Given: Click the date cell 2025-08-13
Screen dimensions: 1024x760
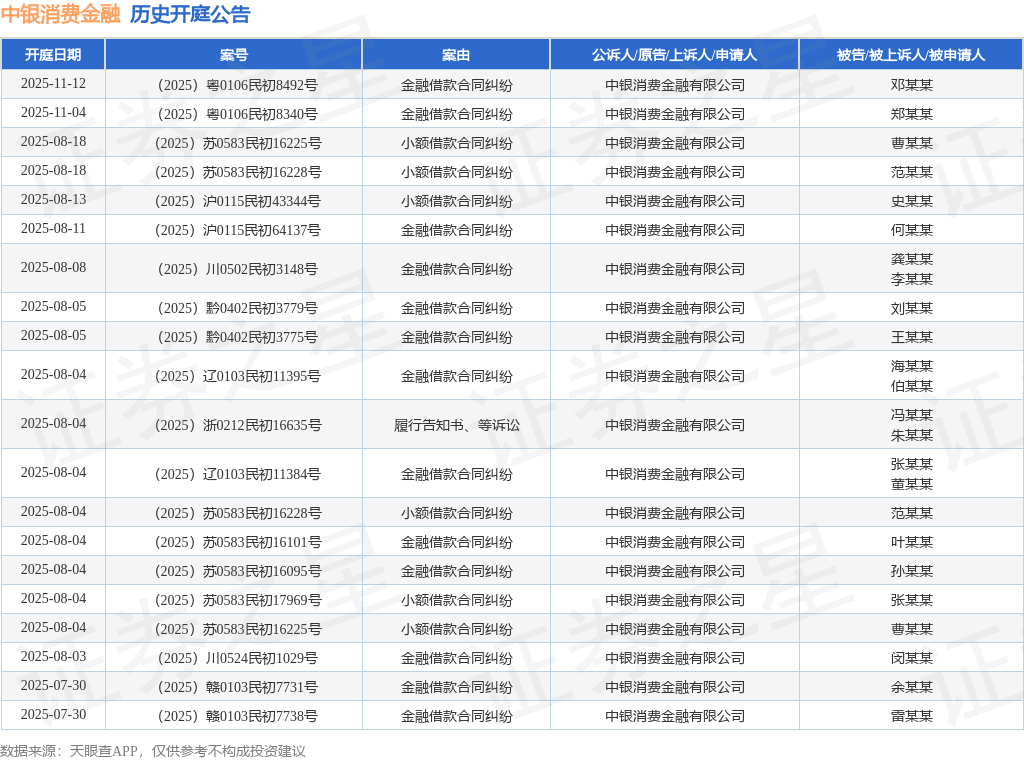Looking at the screenshot, I should tap(53, 200).
